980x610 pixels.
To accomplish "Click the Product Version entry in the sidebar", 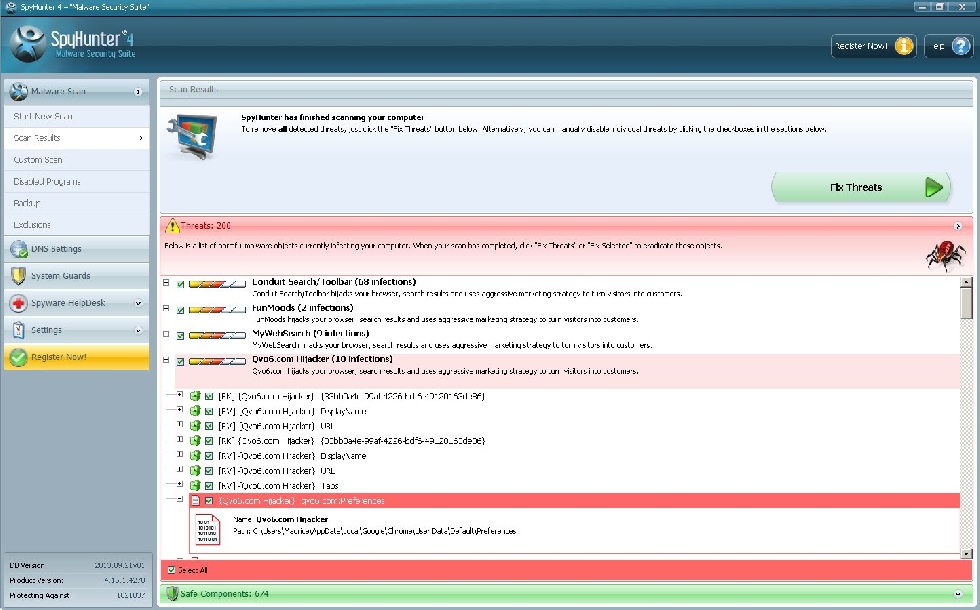I will click(x=77, y=580).
